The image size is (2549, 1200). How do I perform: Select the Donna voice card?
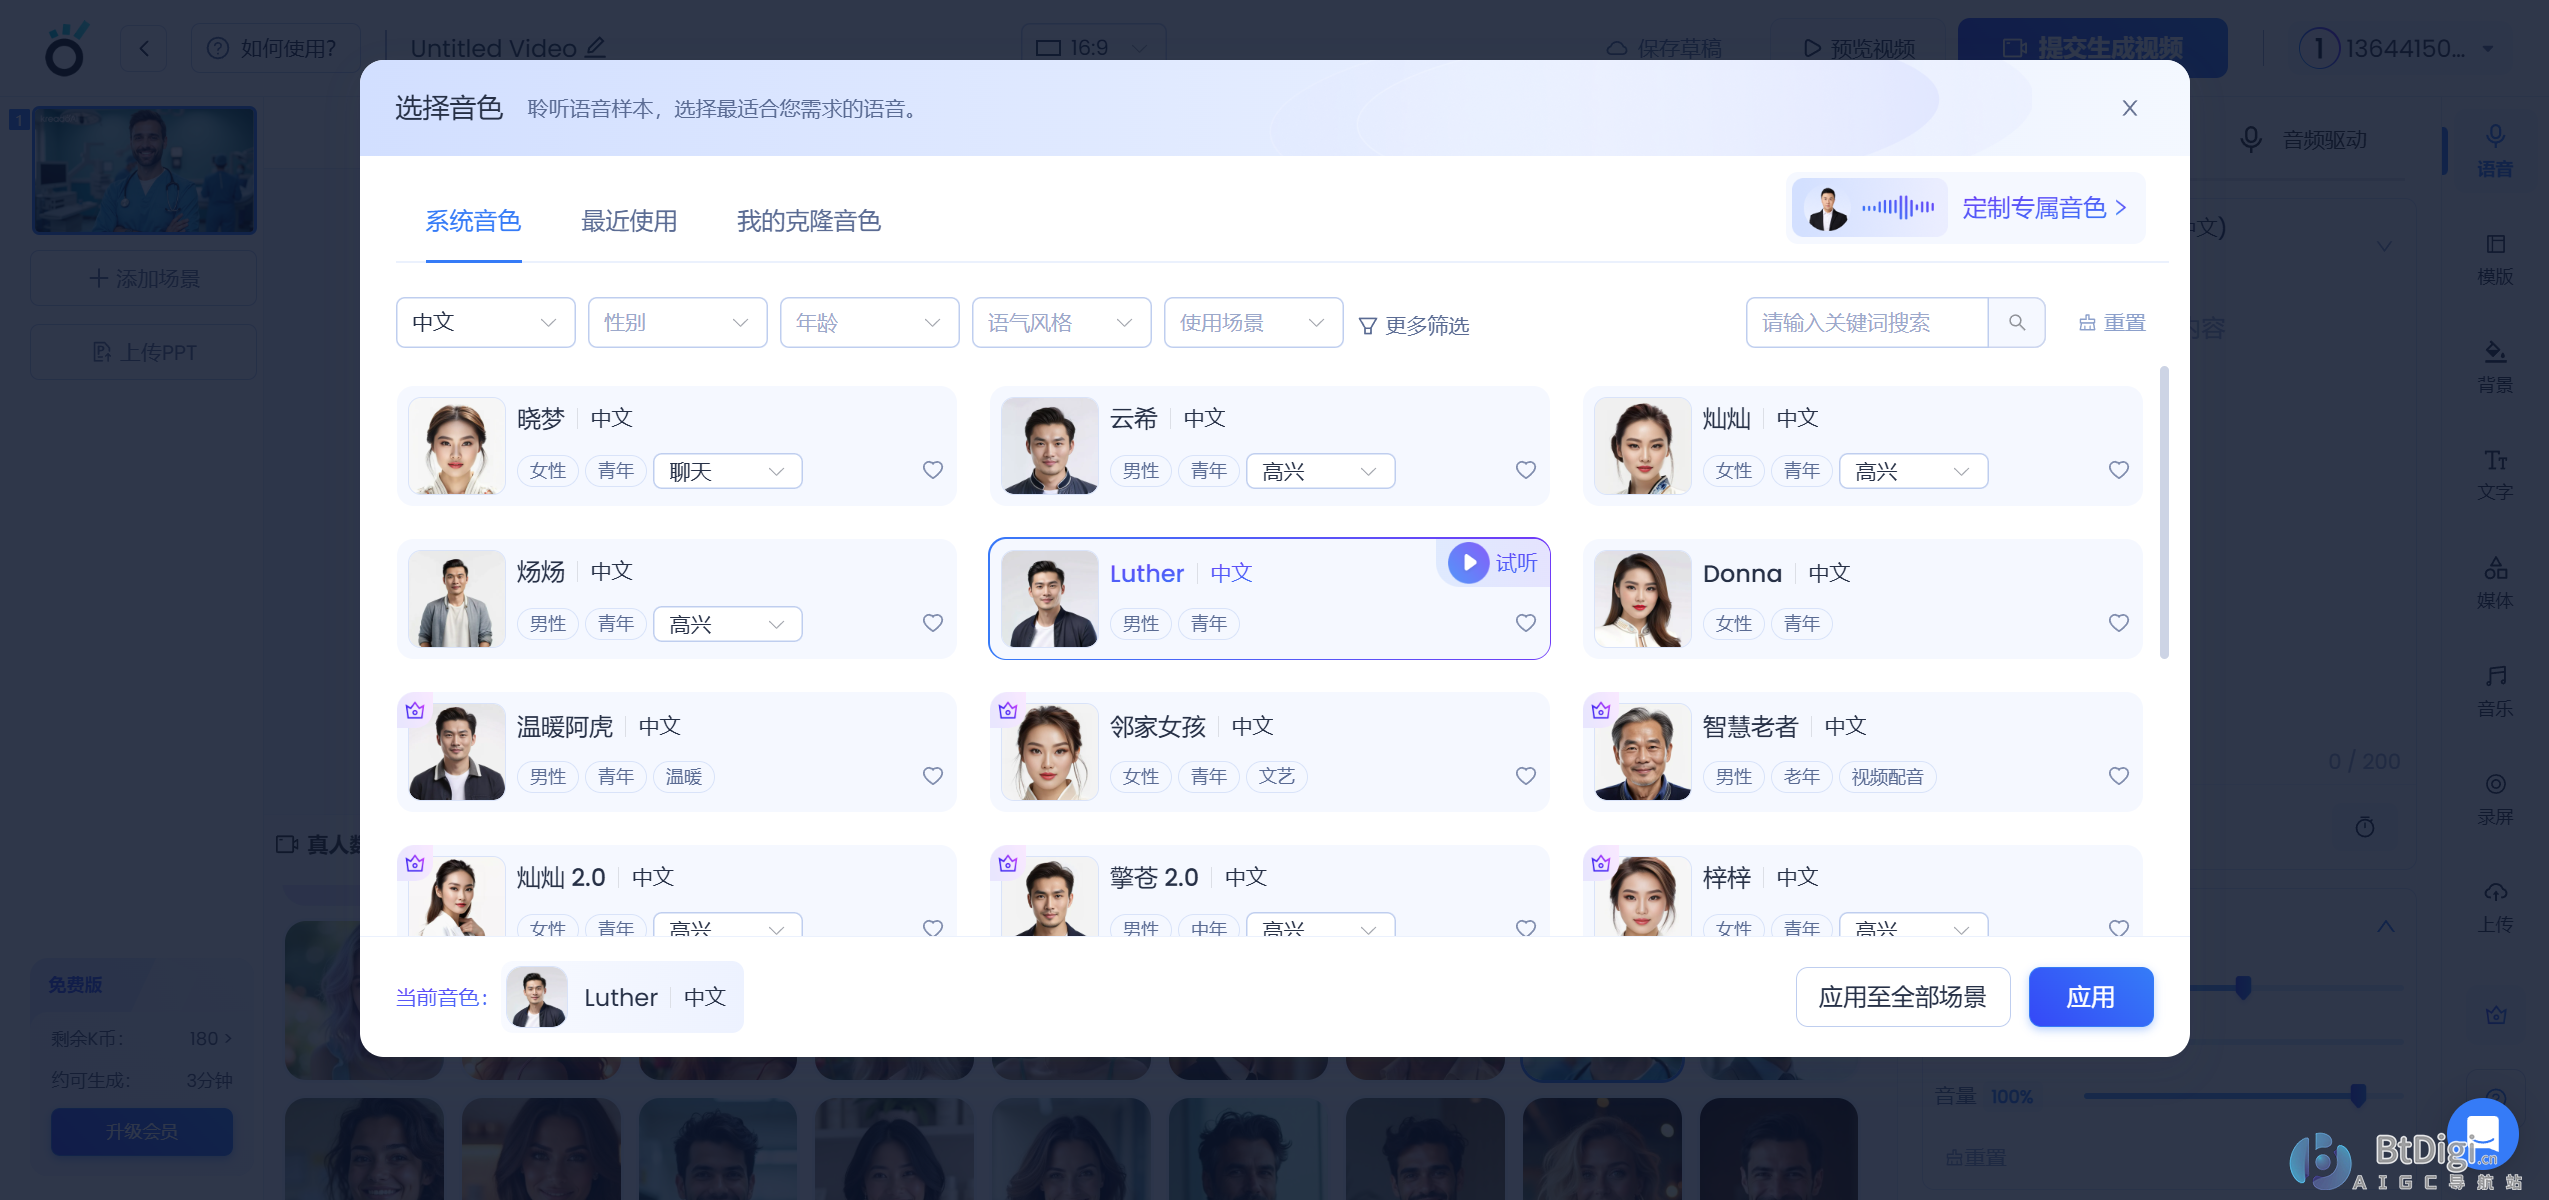pyautogui.click(x=1862, y=599)
